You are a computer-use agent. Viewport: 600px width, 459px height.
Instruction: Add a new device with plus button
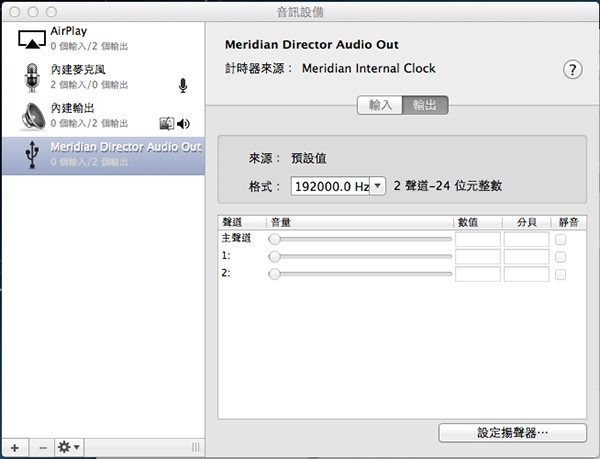click(x=15, y=447)
